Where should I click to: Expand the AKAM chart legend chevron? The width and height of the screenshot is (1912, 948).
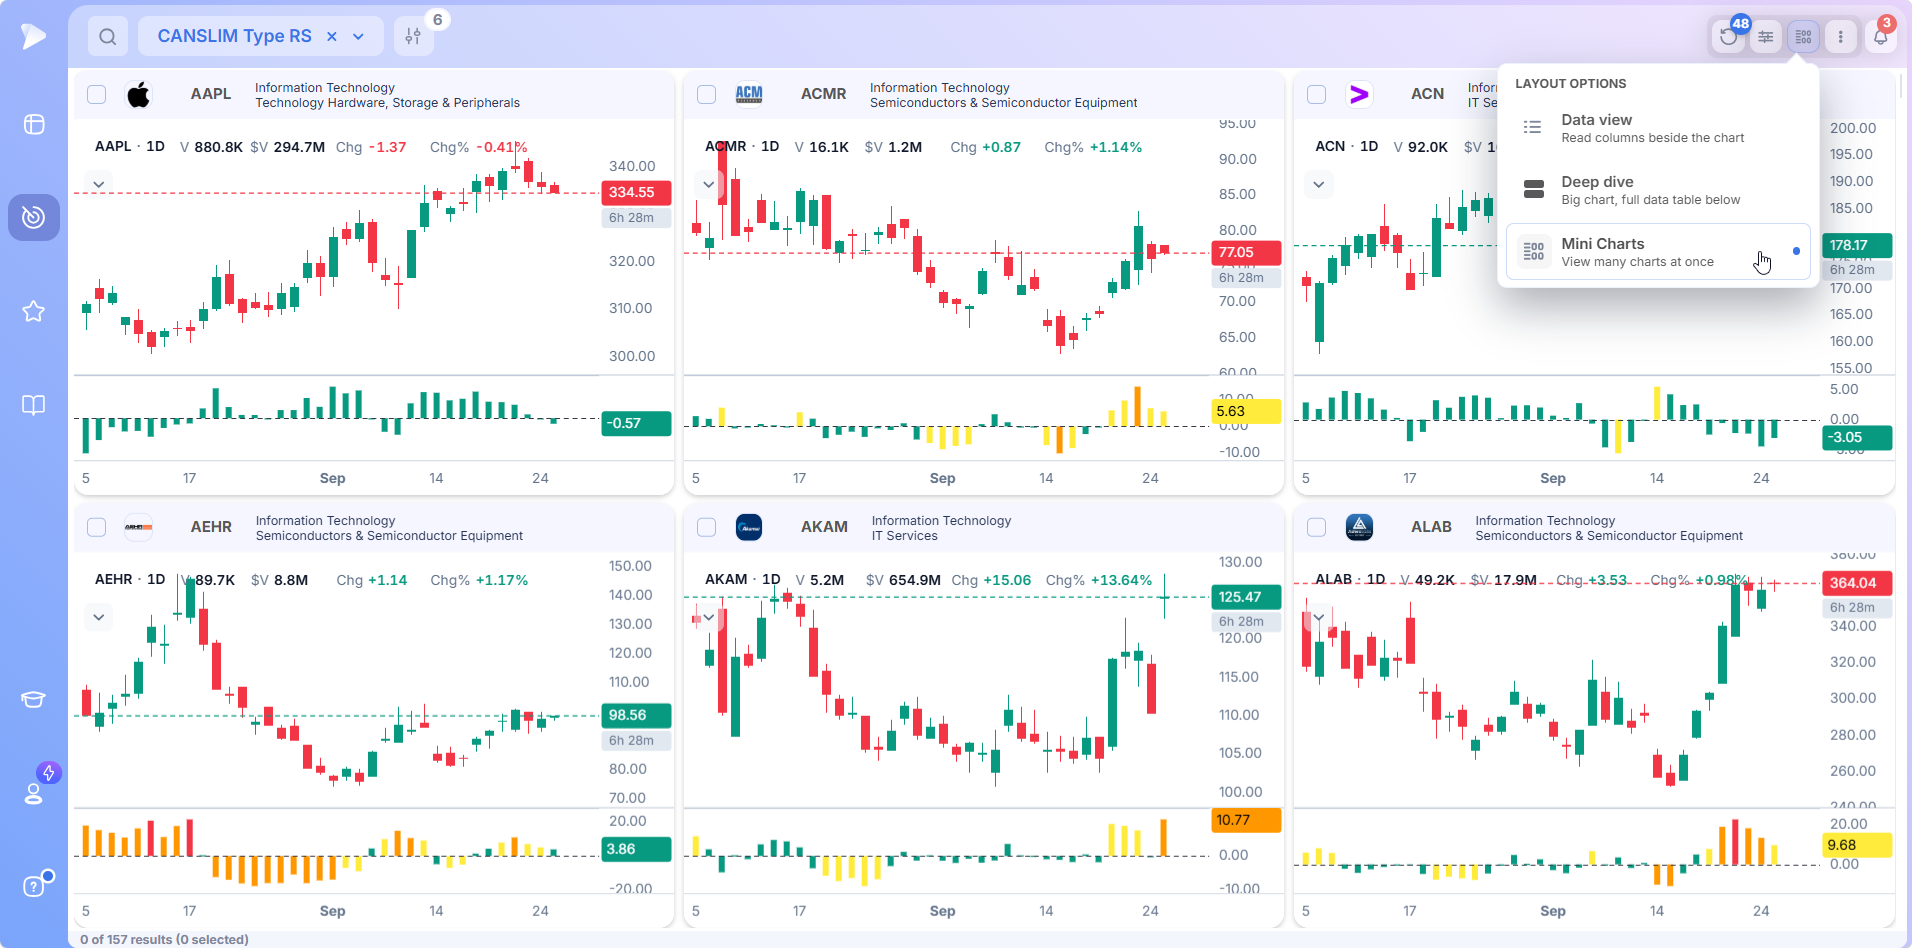point(708,617)
